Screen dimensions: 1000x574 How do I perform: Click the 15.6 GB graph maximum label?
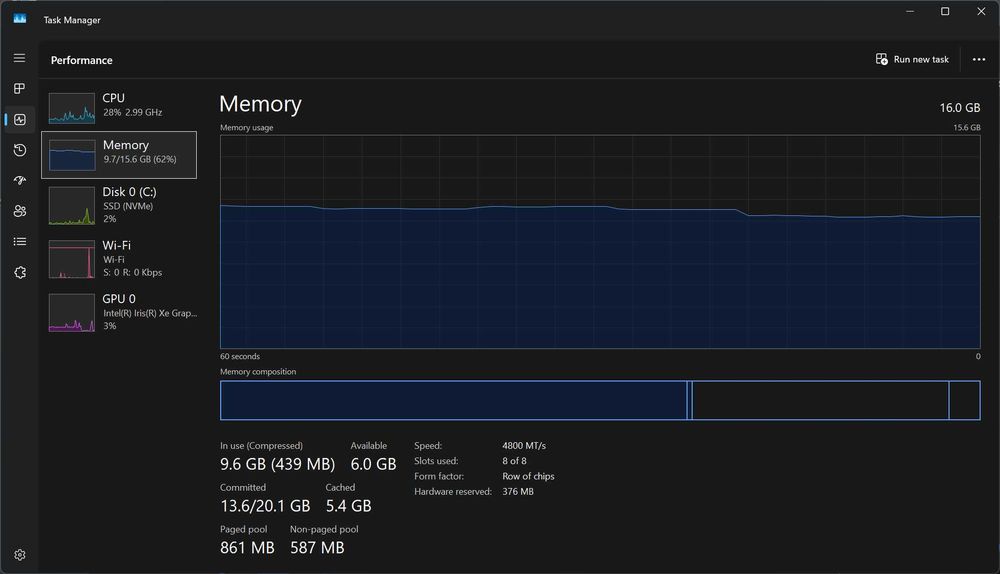(967, 128)
